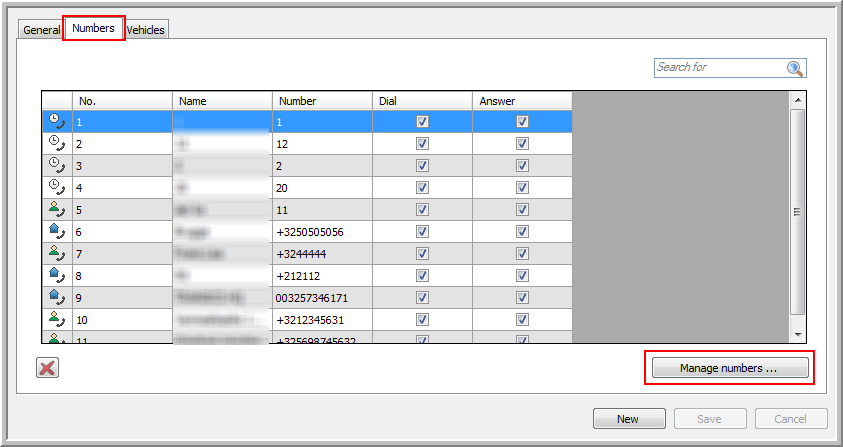This screenshot has width=843, height=447.
Task: Click the magnifier search icon
Action: [x=795, y=68]
